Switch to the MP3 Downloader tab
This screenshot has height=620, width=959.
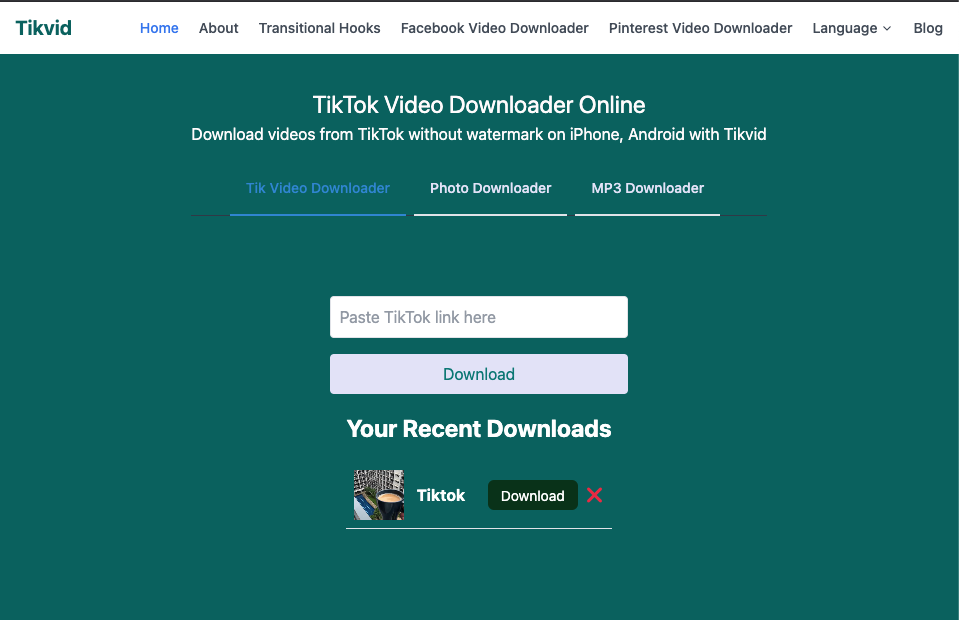647,188
